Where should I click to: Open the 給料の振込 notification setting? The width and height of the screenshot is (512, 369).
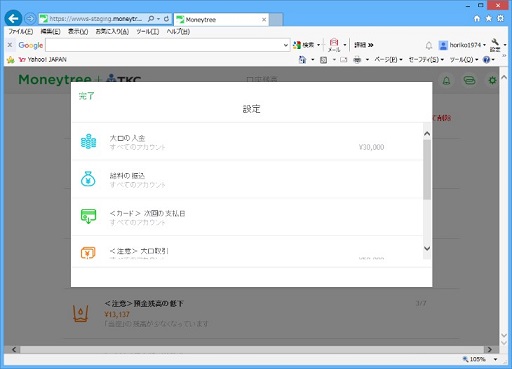point(247,179)
